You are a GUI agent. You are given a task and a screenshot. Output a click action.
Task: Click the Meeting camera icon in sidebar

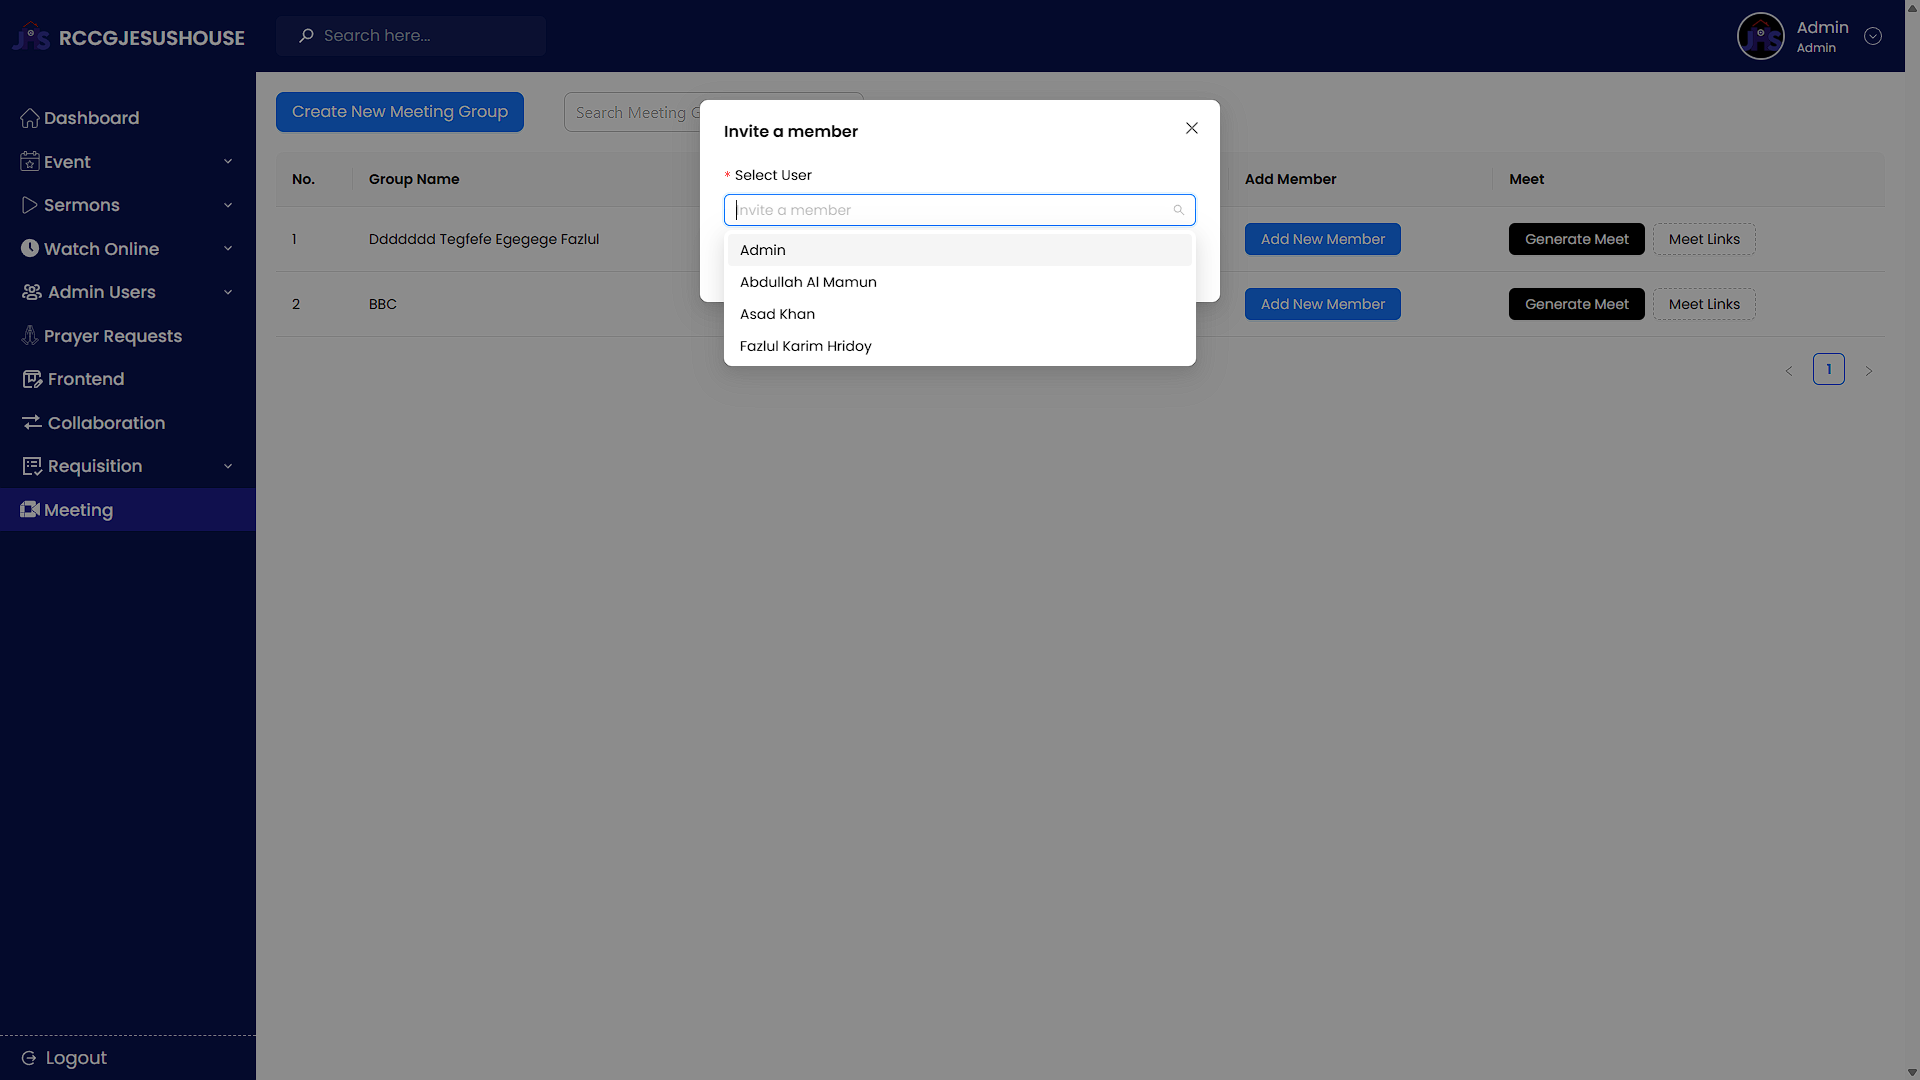(x=30, y=510)
